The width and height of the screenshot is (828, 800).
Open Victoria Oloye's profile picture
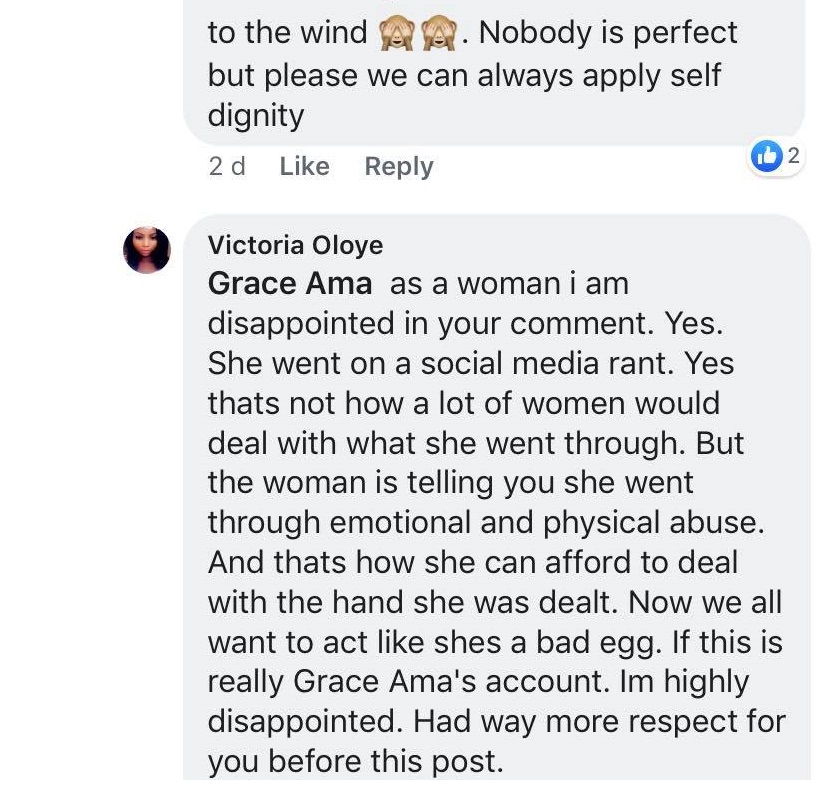[146, 249]
